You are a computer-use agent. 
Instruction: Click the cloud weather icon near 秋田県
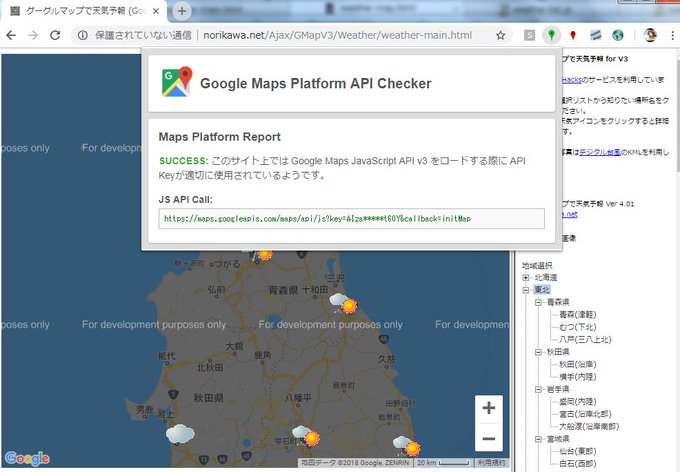180,434
